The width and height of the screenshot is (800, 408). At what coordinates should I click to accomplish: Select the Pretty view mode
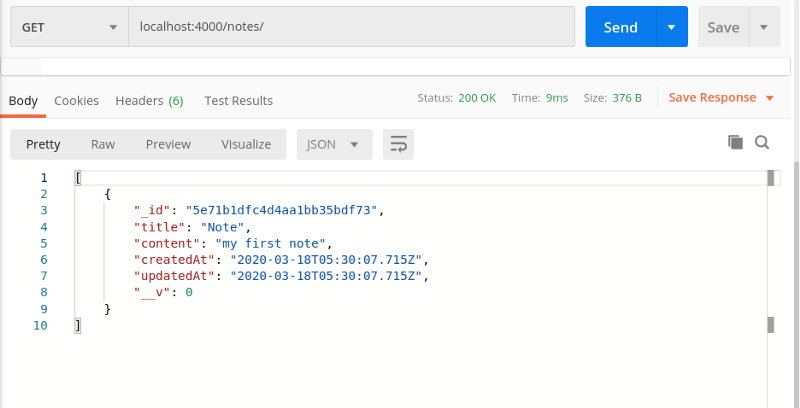click(43, 144)
